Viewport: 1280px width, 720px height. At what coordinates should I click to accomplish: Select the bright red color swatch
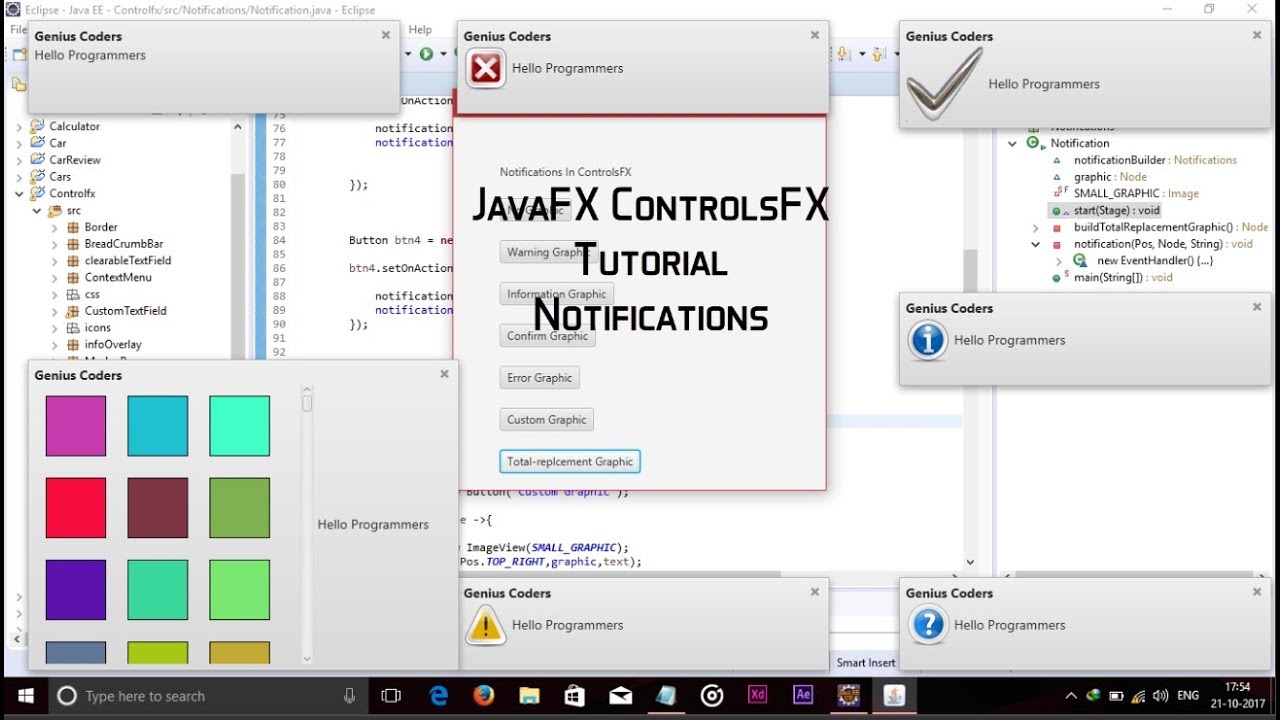pos(76,508)
